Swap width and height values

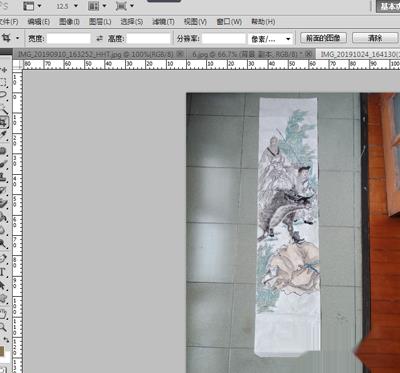click(99, 39)
